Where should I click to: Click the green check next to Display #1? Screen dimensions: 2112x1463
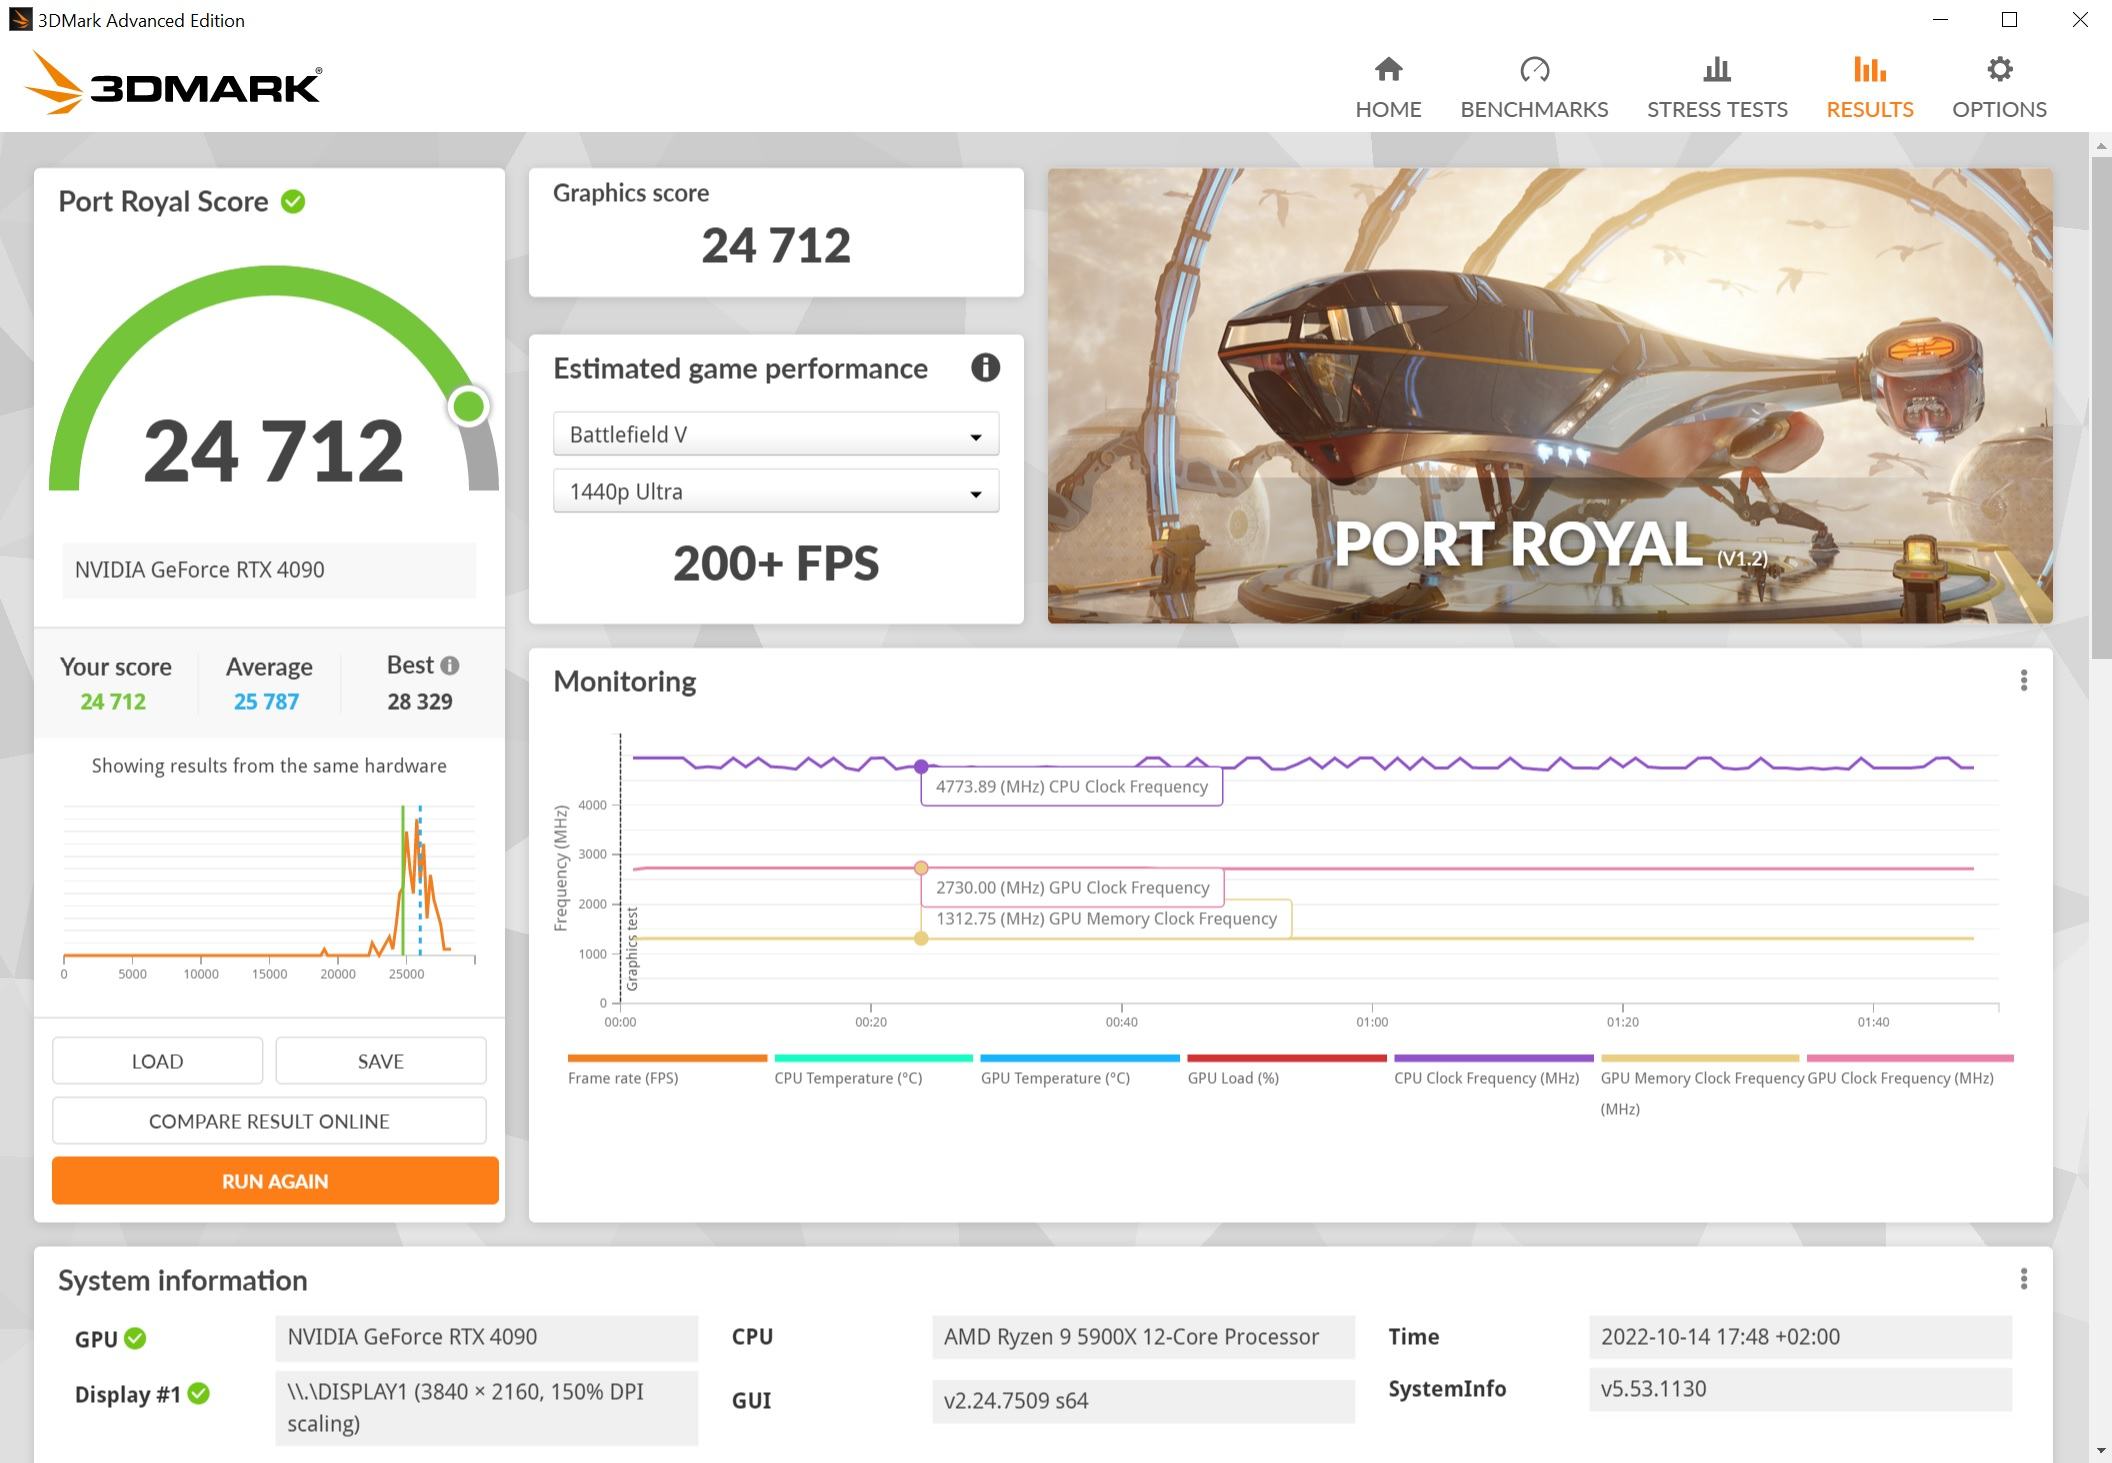(199, 1393)
